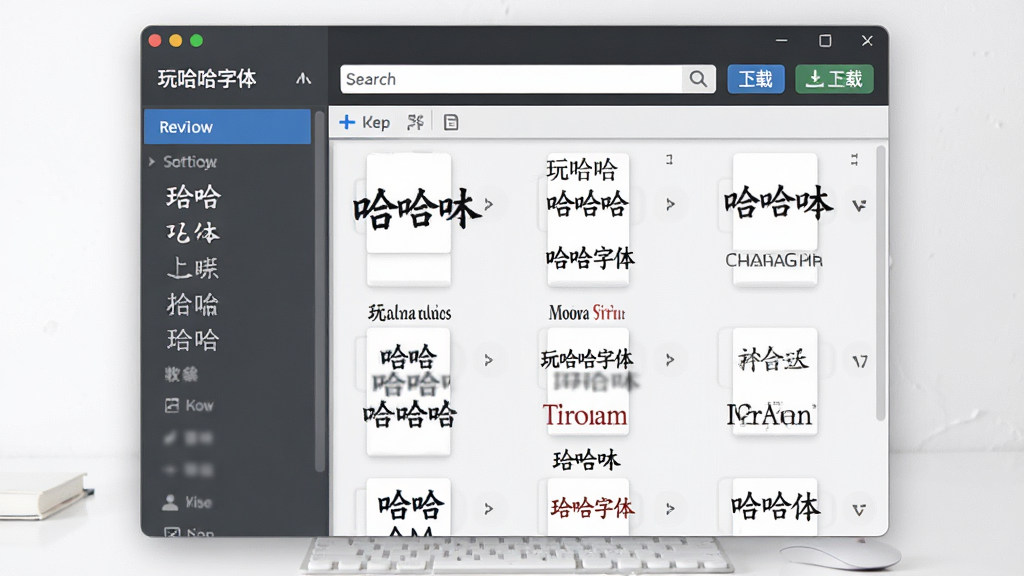Select the 上眜 entry in the sidebar
The height and width of the screenshot is (576, 1024).
[193, 268]
